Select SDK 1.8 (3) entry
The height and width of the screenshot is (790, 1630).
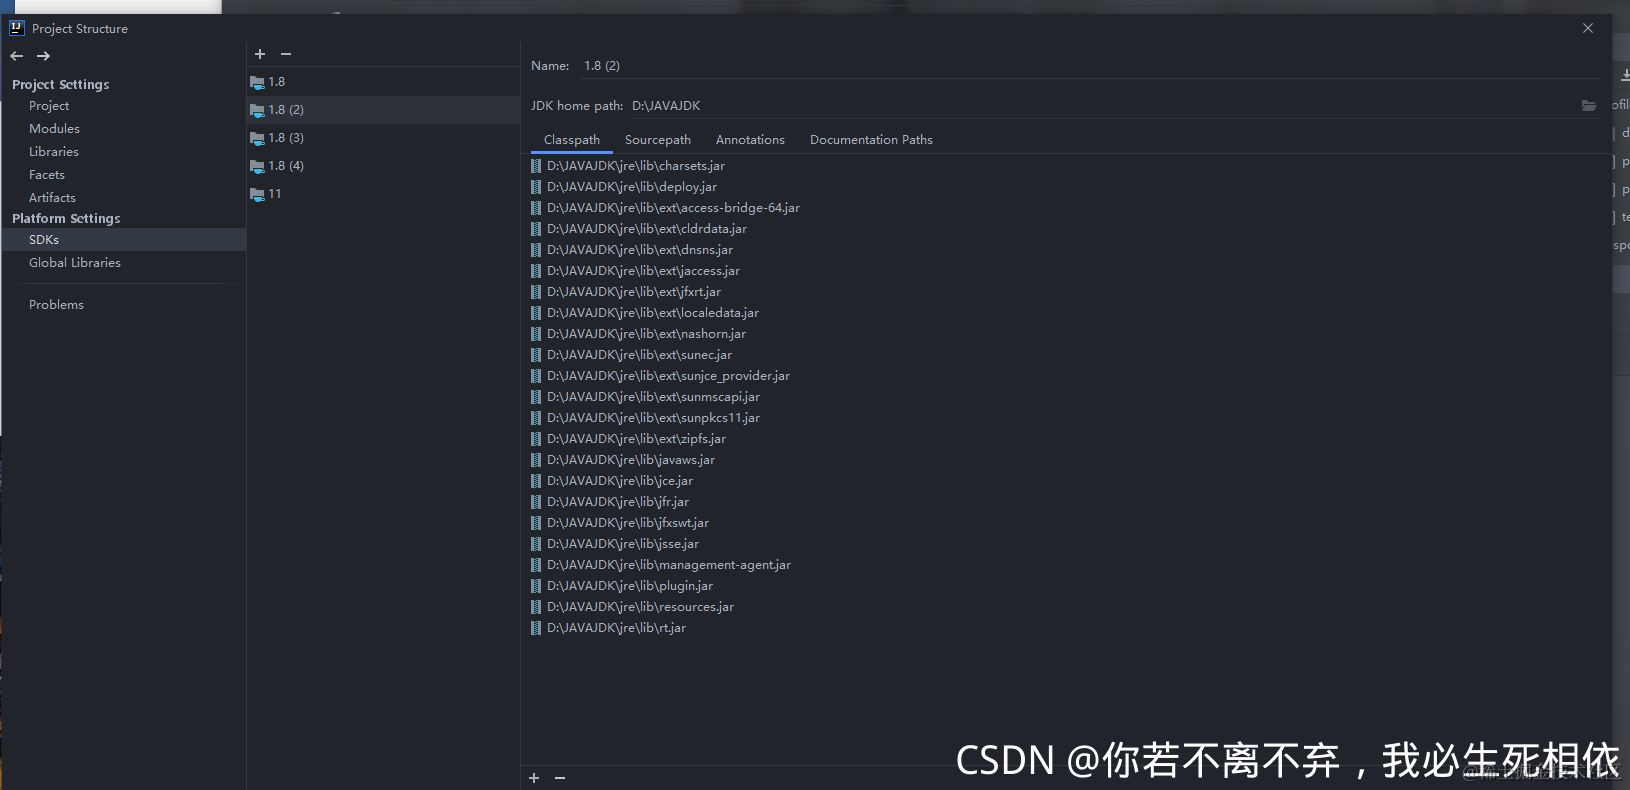click(383, 138)
